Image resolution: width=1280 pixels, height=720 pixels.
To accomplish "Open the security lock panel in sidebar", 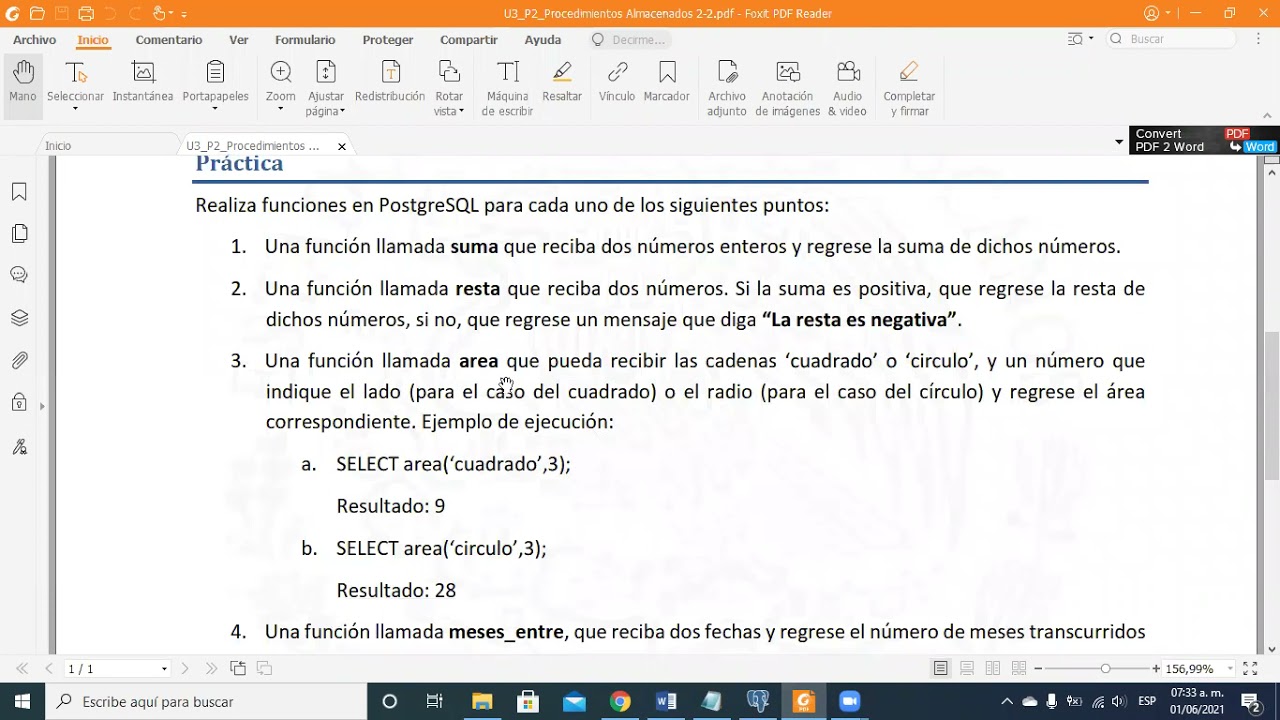I will point(19,403).
